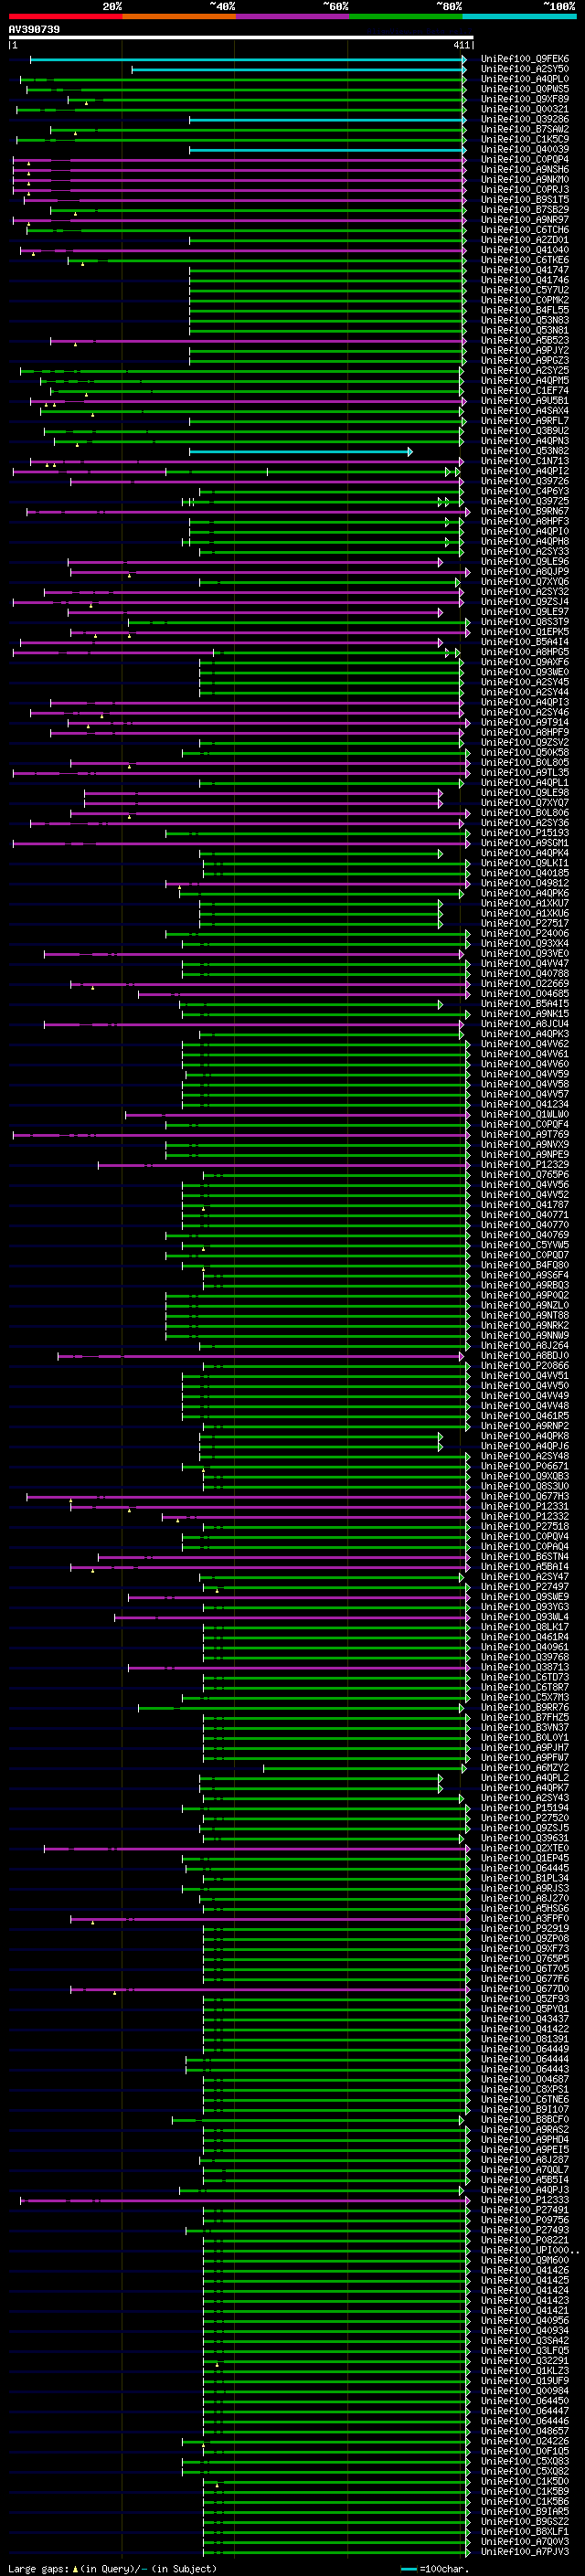
Task: Select the UniRef100_Q9M600 label
Action: (x=525, y=2260)
